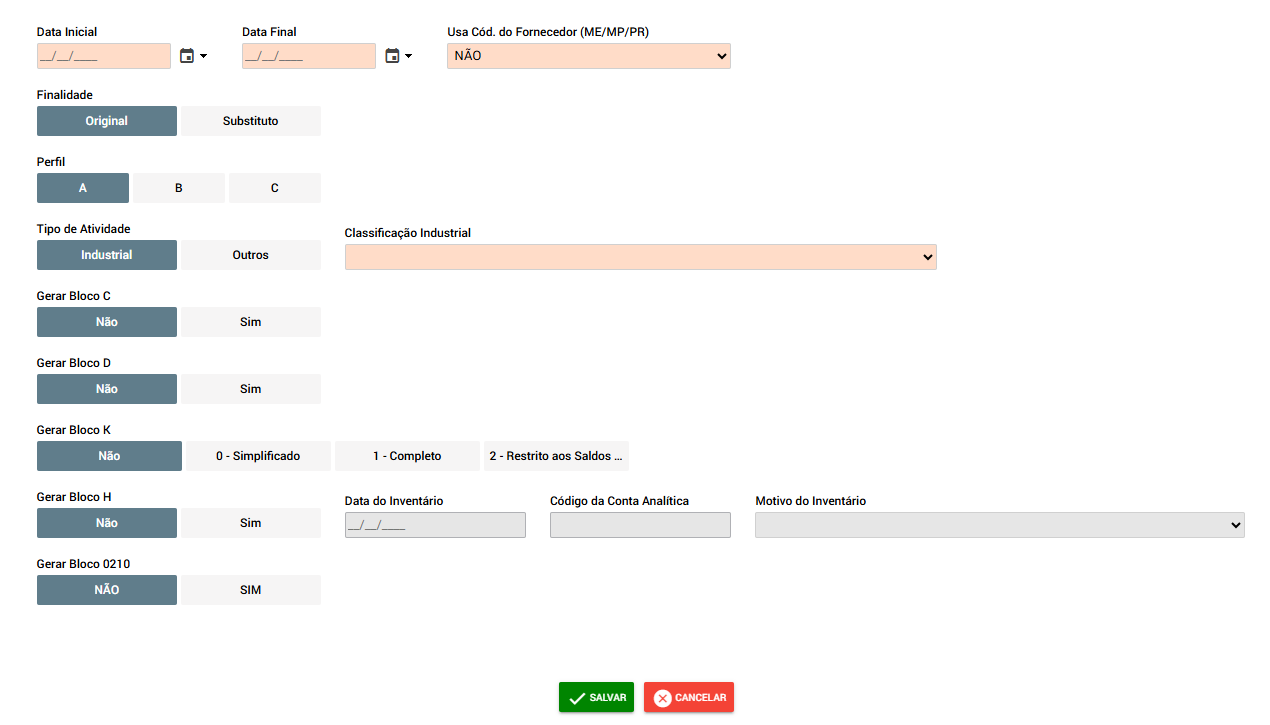
Task: Expand the Classificação Industrial dropdown
Action: pos(640,257)
